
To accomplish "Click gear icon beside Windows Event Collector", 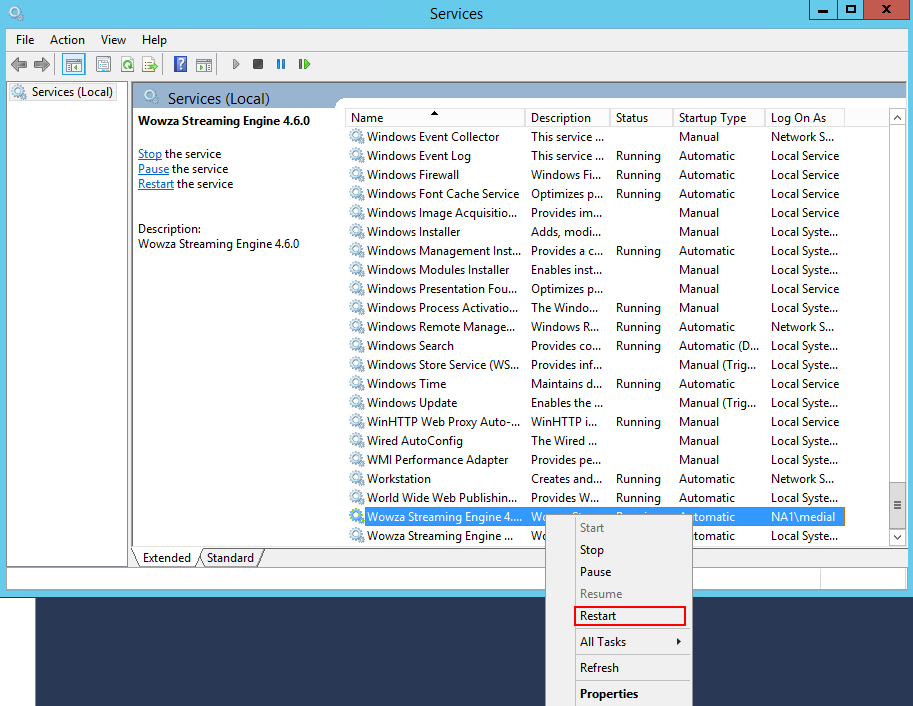I will tap(356, 136).
